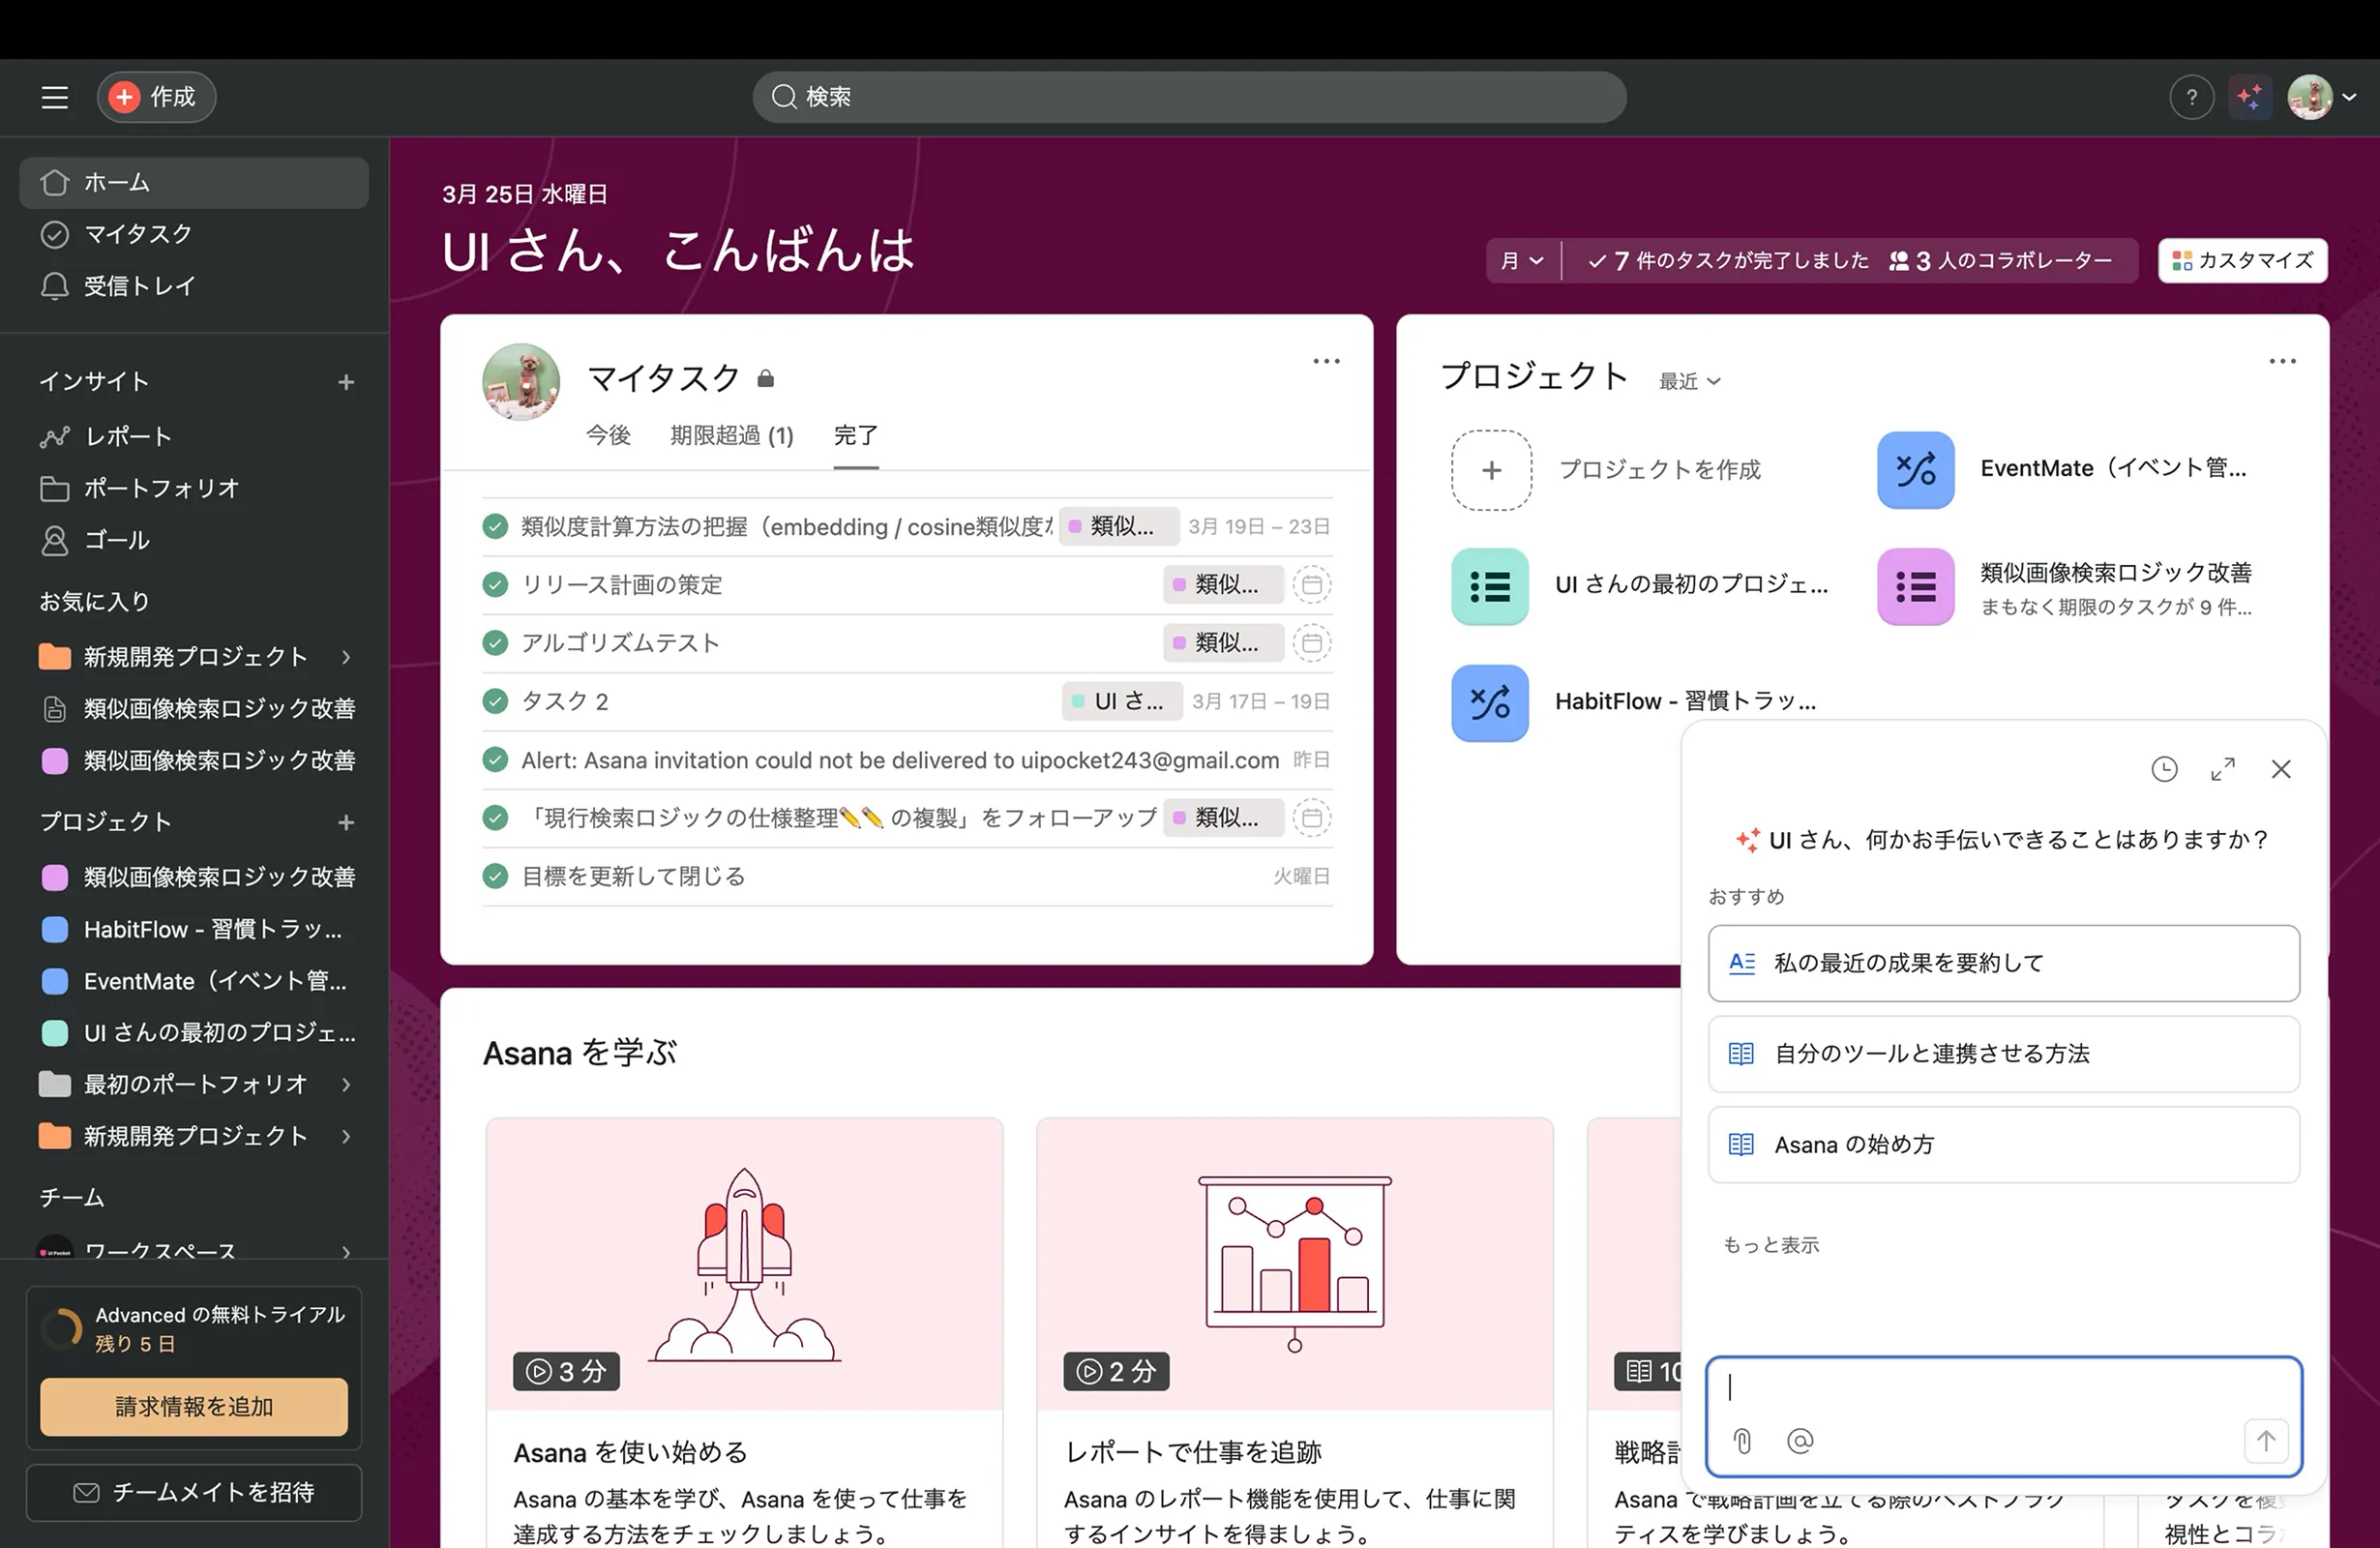The width and height of the screenshot is (2380, 1548).
Task: Switch to the 期限超過 (1) tab
Action: pos(732,435)
